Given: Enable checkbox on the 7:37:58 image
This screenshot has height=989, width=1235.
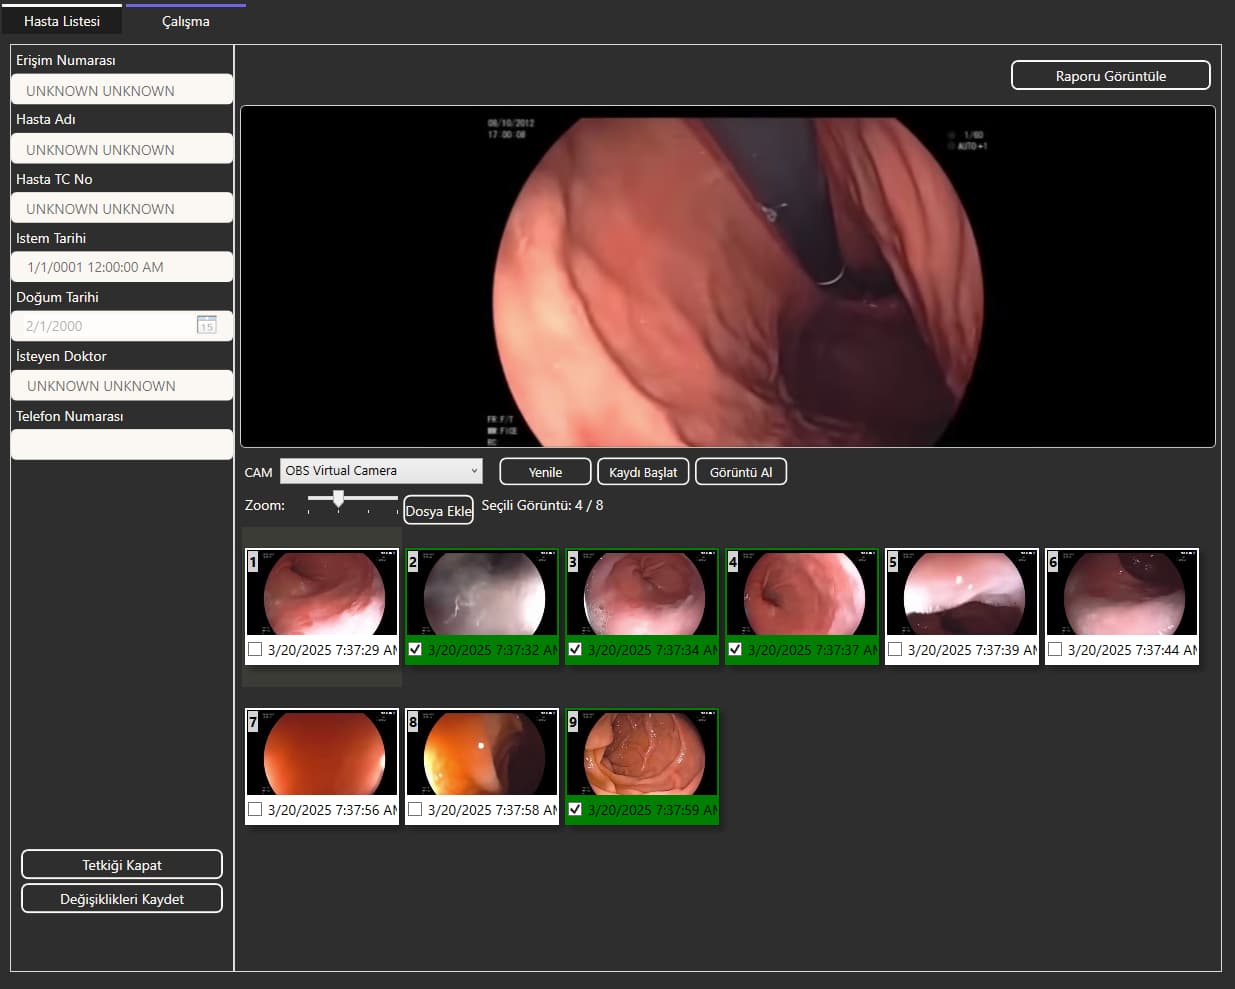Looking at the screenshot, I should (415, 810).
